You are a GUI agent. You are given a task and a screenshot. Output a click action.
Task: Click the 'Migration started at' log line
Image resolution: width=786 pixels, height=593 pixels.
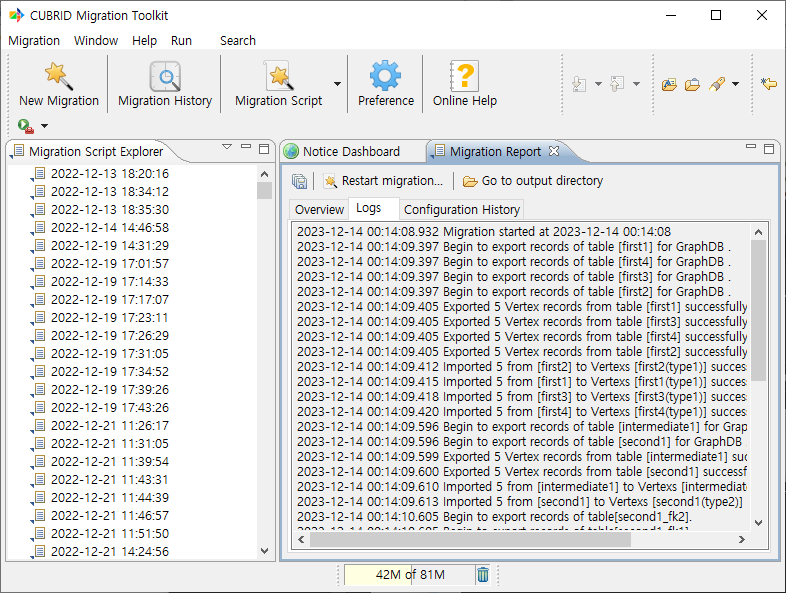click(x=484, y=232)
